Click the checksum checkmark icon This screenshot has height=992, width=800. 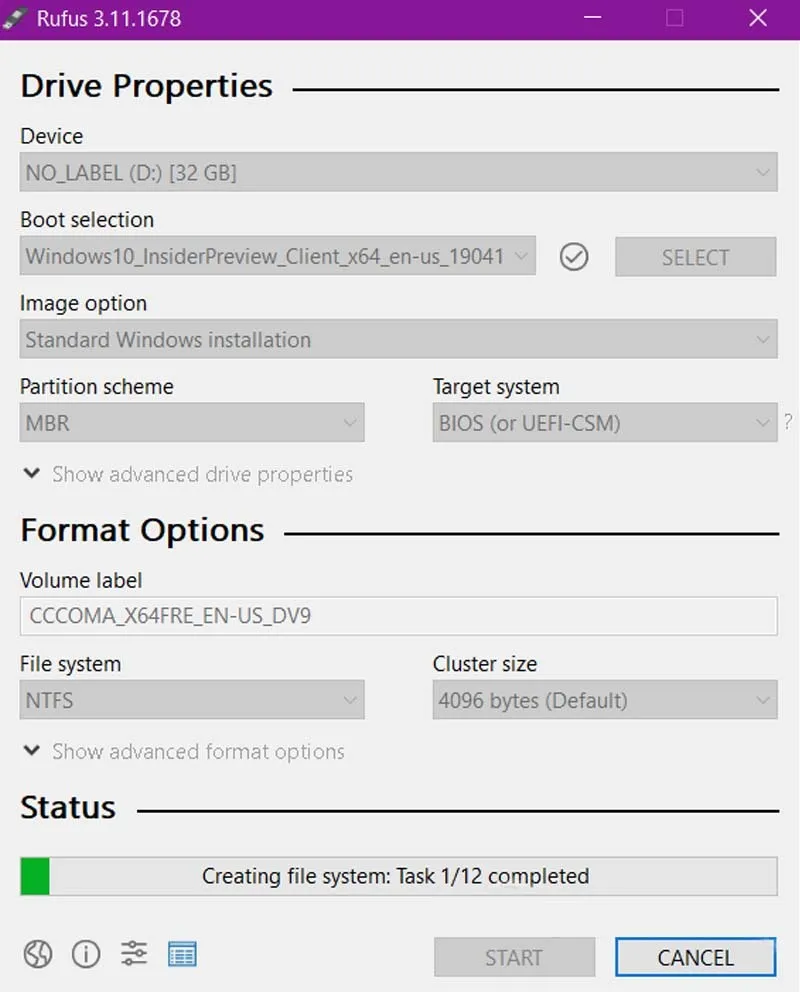click(574, 257)
